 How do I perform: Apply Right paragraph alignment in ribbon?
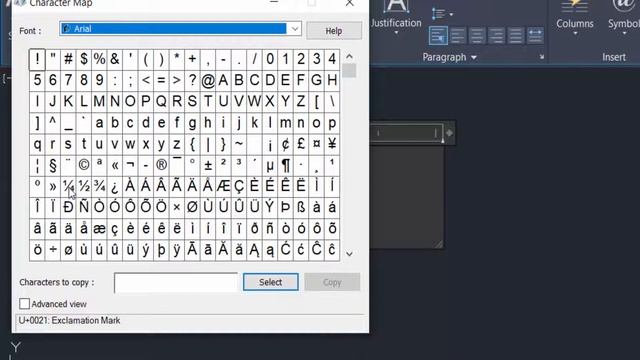(496, 36)
